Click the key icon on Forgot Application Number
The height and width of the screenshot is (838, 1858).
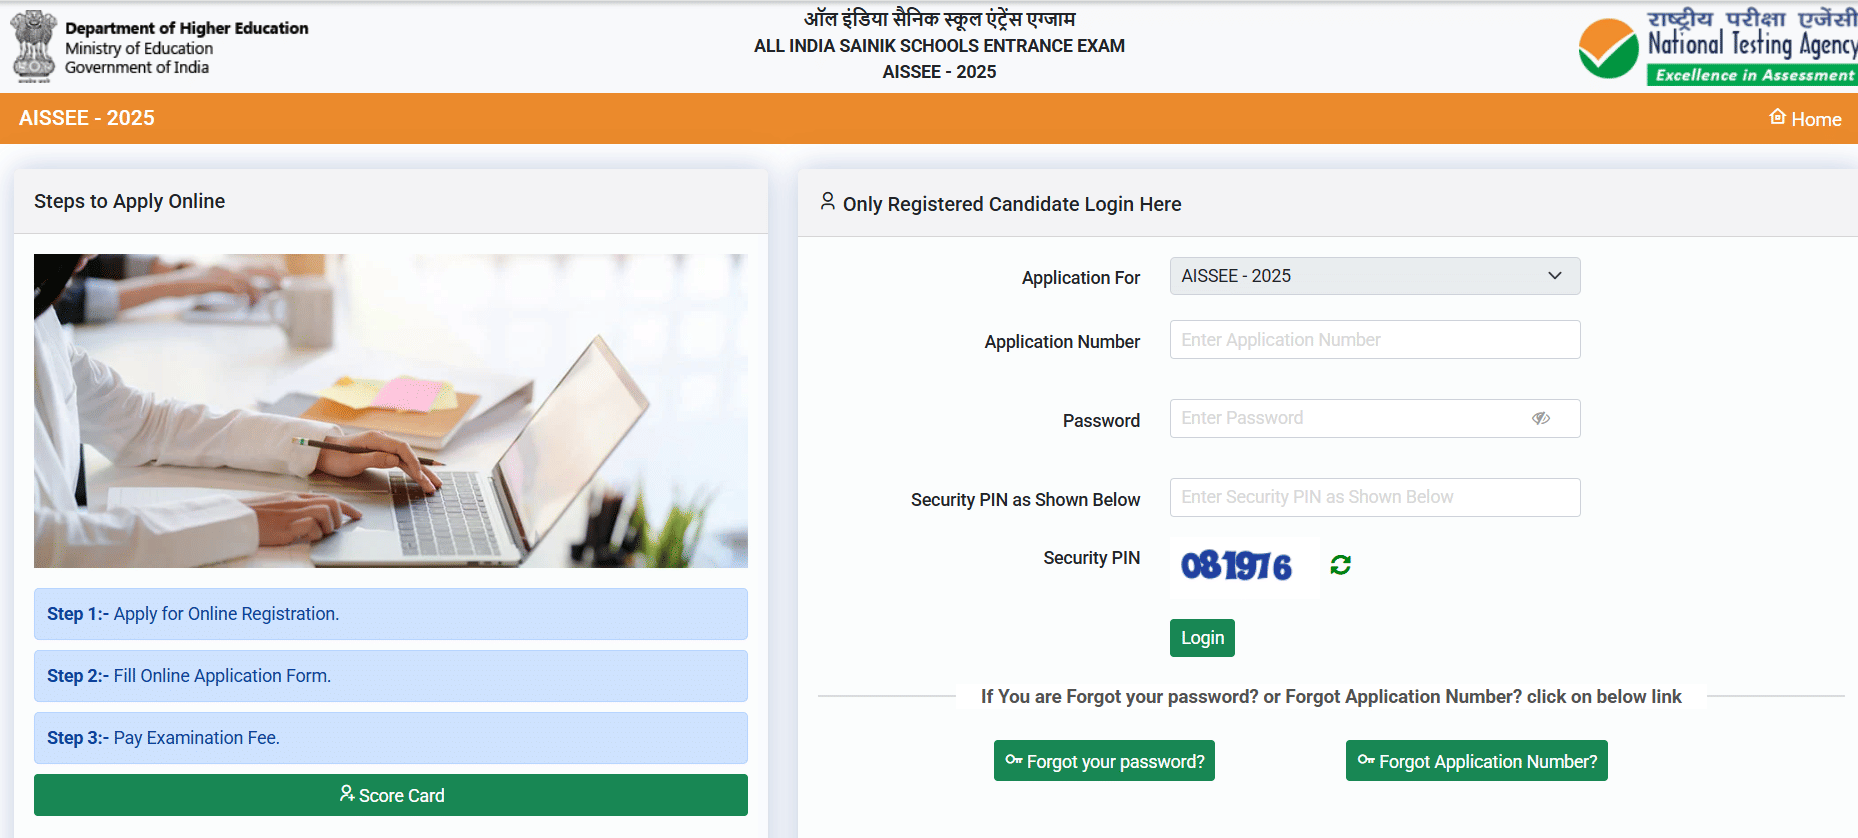pos(1365,760)
